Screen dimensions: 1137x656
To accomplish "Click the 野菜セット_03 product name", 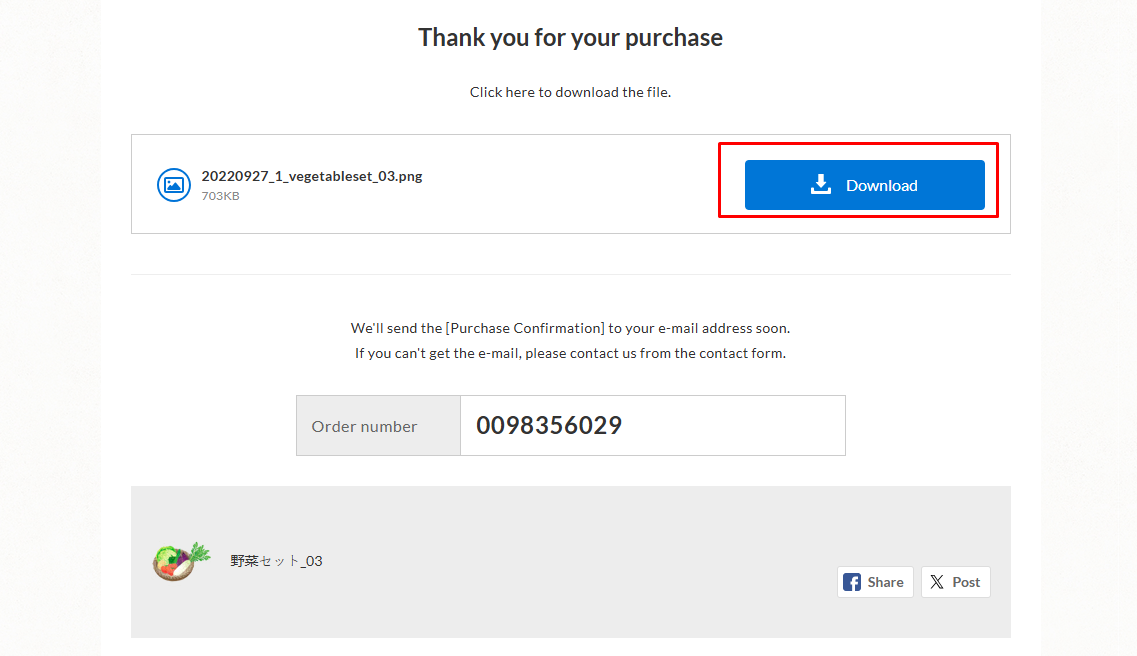I will point(276,561).
